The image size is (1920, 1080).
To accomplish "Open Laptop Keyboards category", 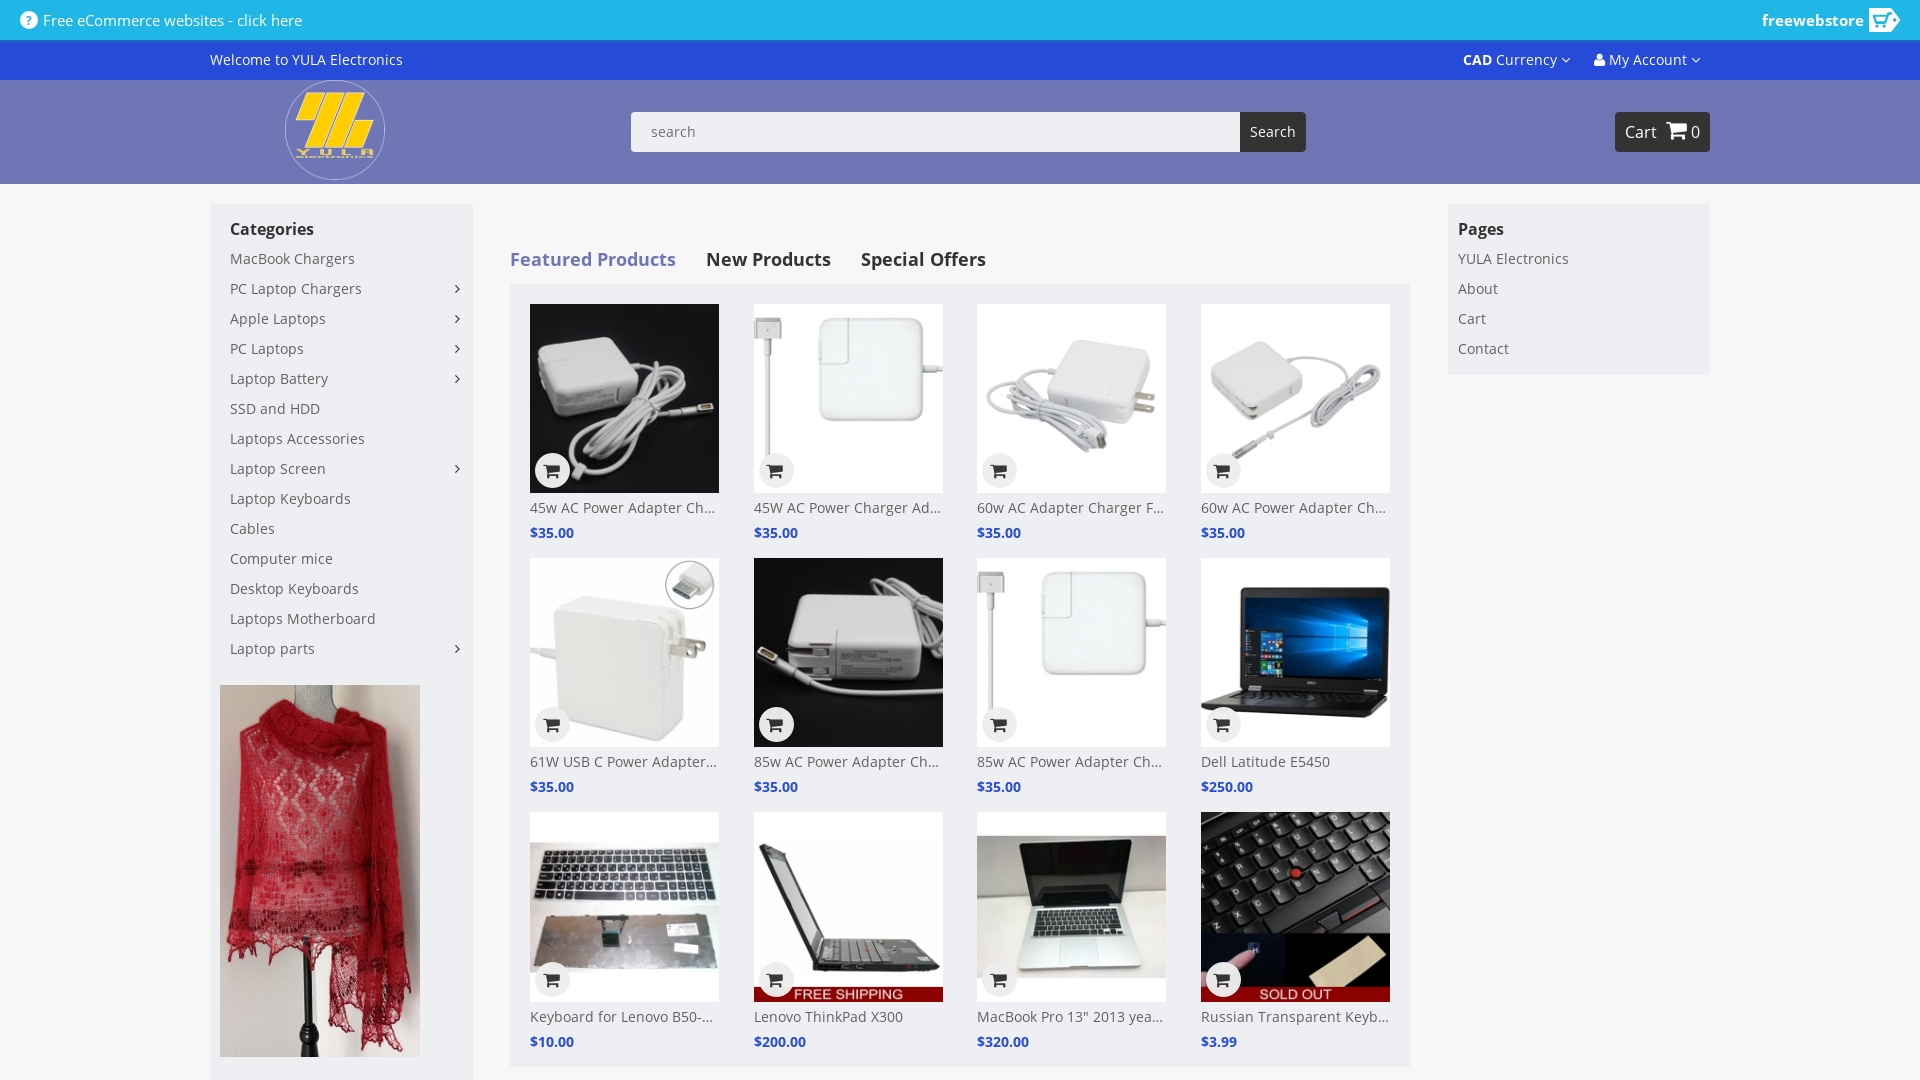I will [290, 499].
